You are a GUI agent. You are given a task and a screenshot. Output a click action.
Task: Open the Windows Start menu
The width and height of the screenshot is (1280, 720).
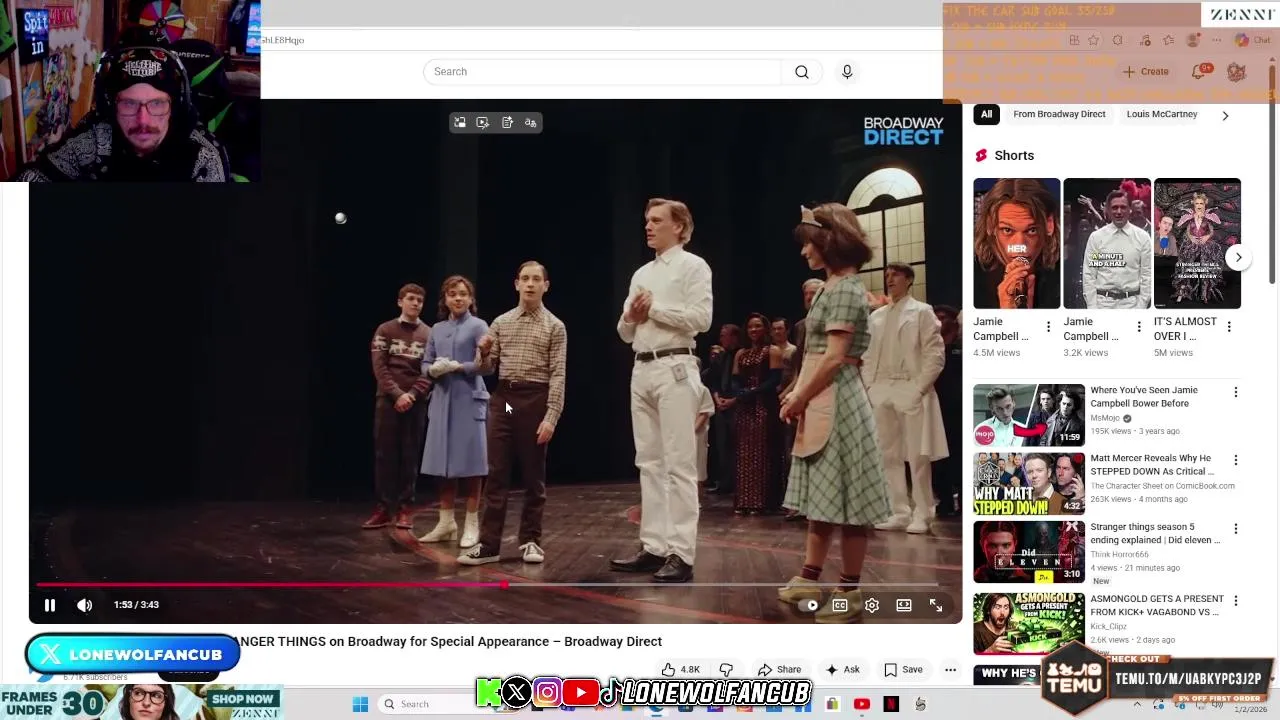pyautogui.click(x=360, y=704)
